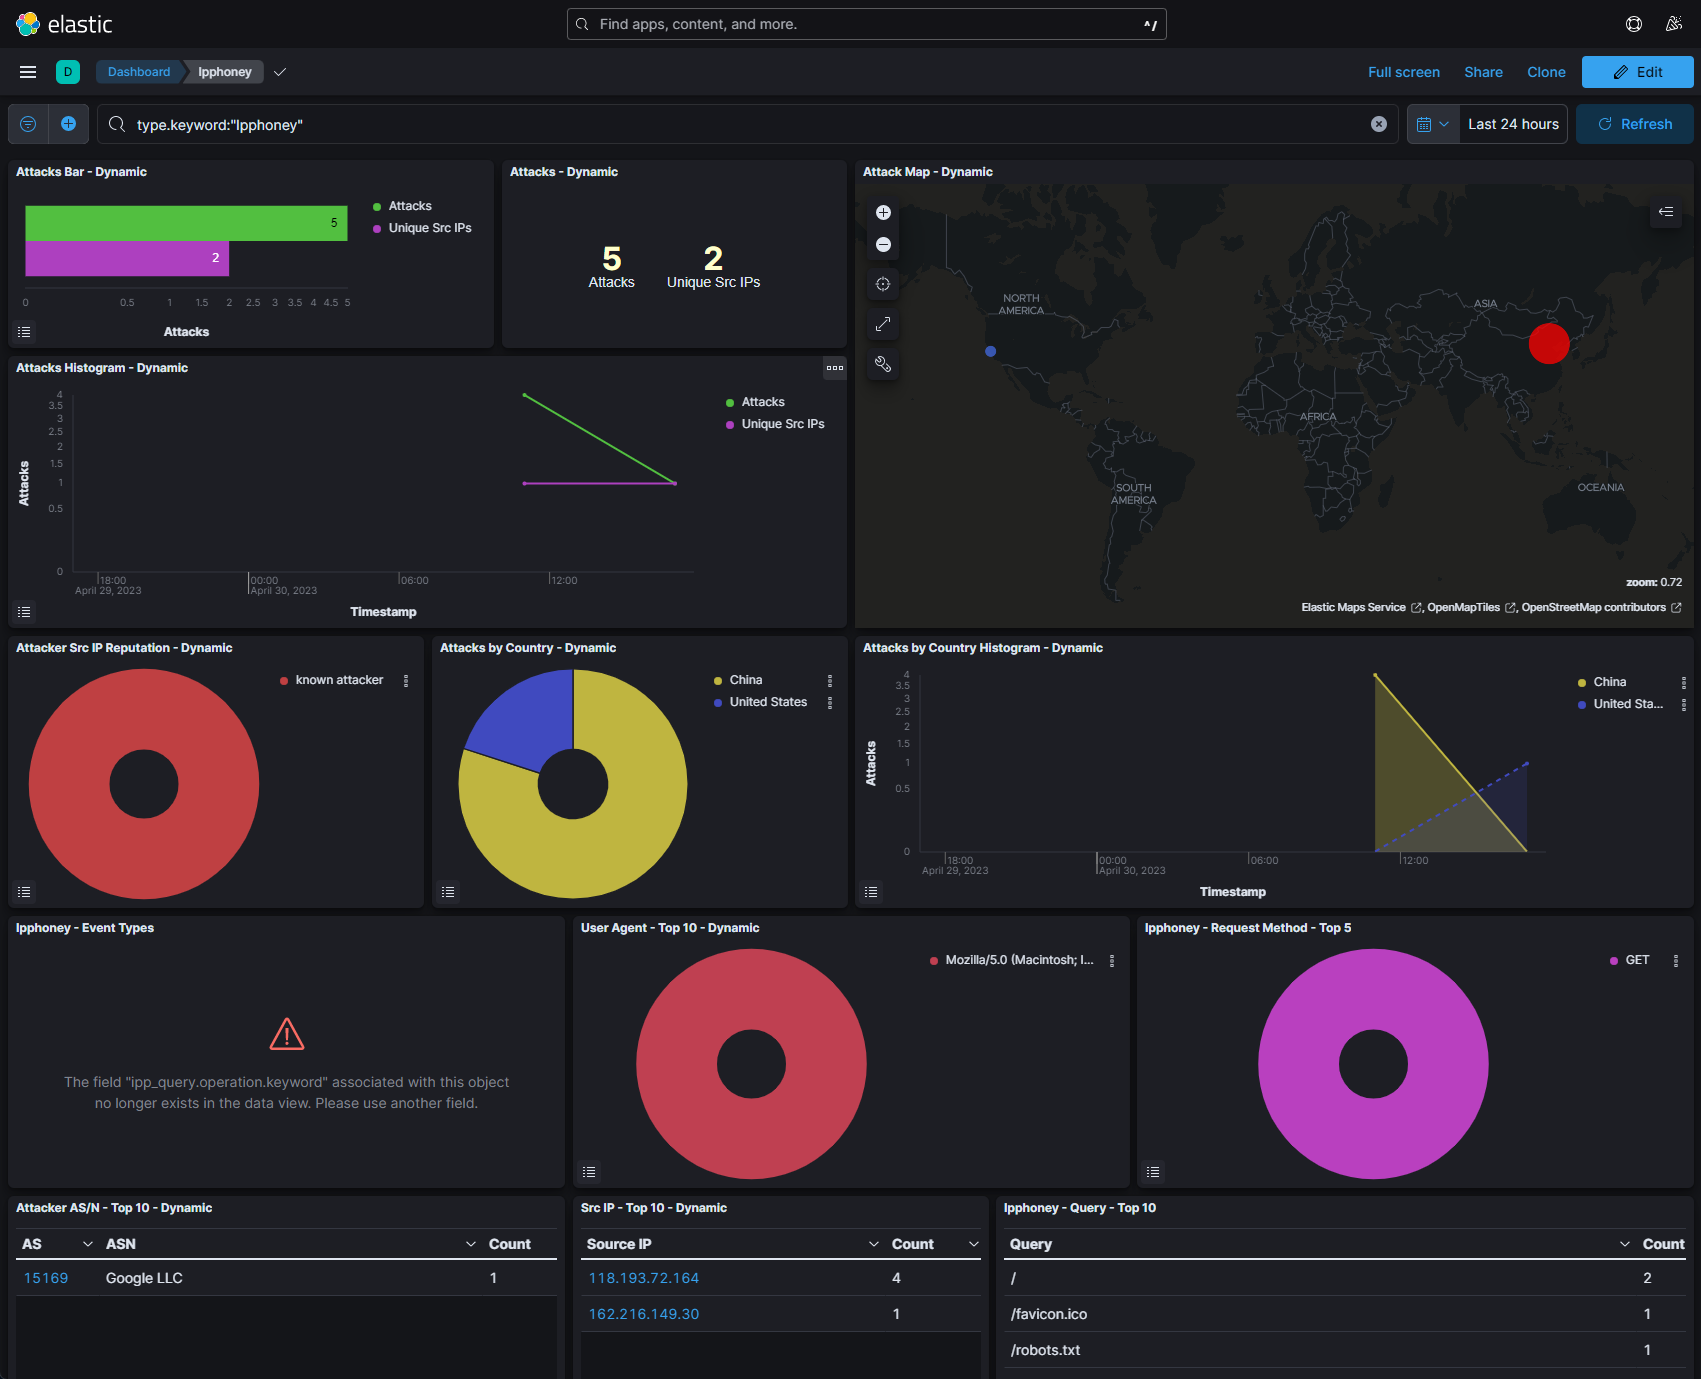Expand the attack map to full screen
This screenshot has height=1379, width=1701.
coord(883,324)
